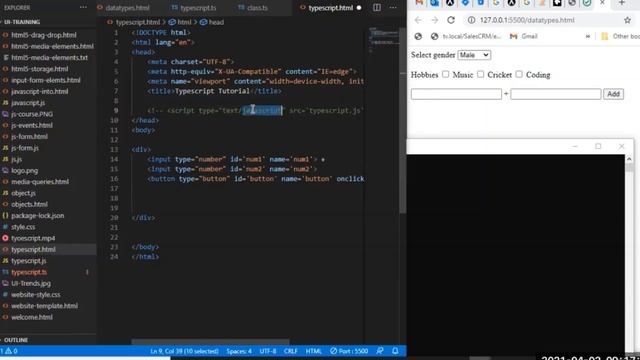Screen dimensions: 640x360
Task: Open the first globe bookmark in bookmarks bar
Action: [418, 36]
